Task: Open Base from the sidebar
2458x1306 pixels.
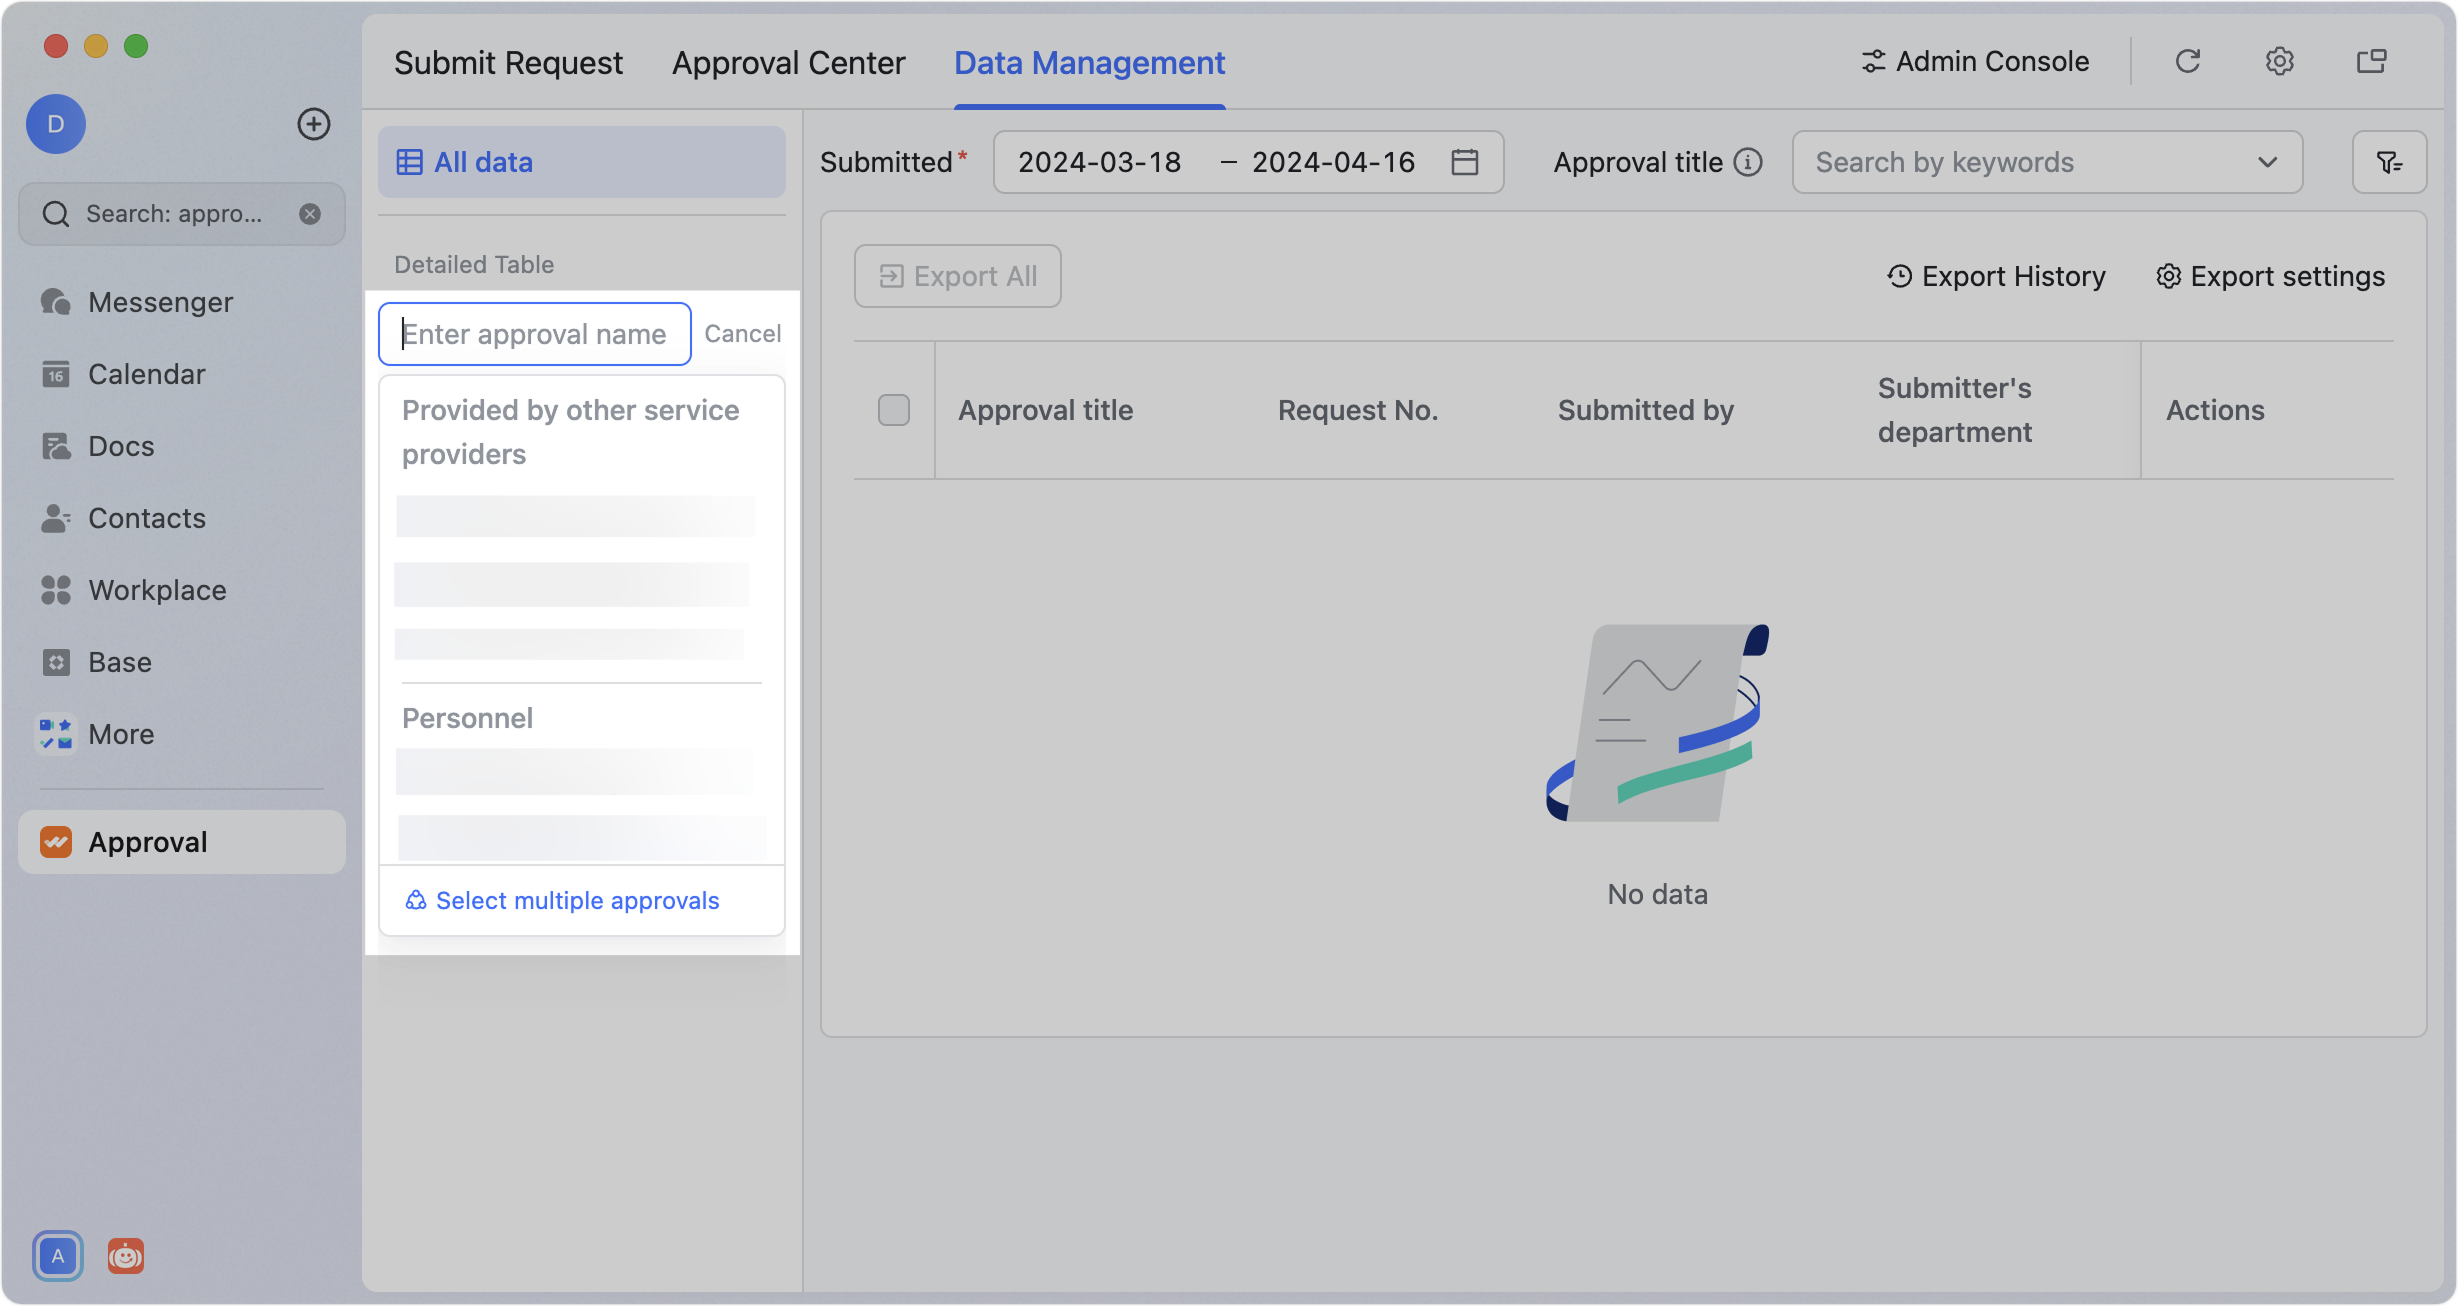Action: coord(121,662)
